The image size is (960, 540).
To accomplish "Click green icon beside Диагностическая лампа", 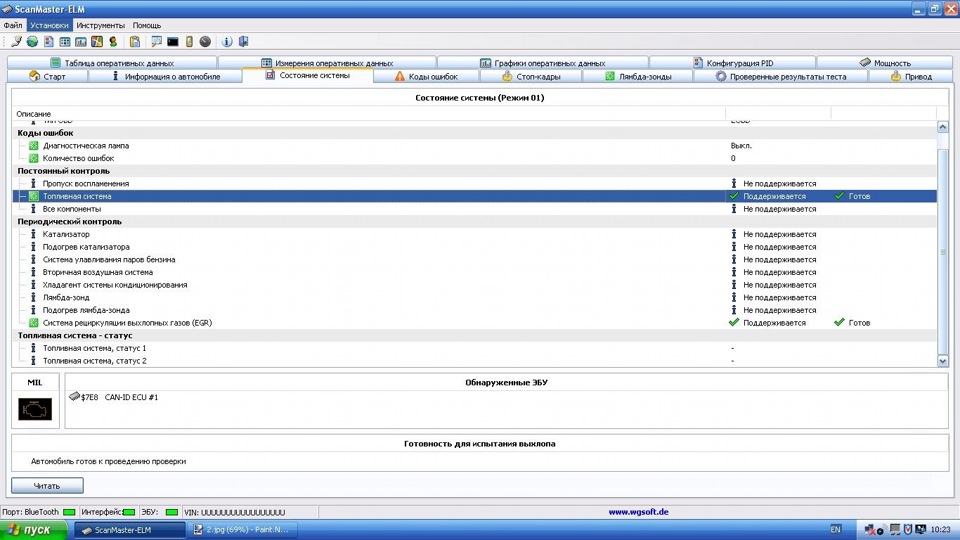I will 34,146.
